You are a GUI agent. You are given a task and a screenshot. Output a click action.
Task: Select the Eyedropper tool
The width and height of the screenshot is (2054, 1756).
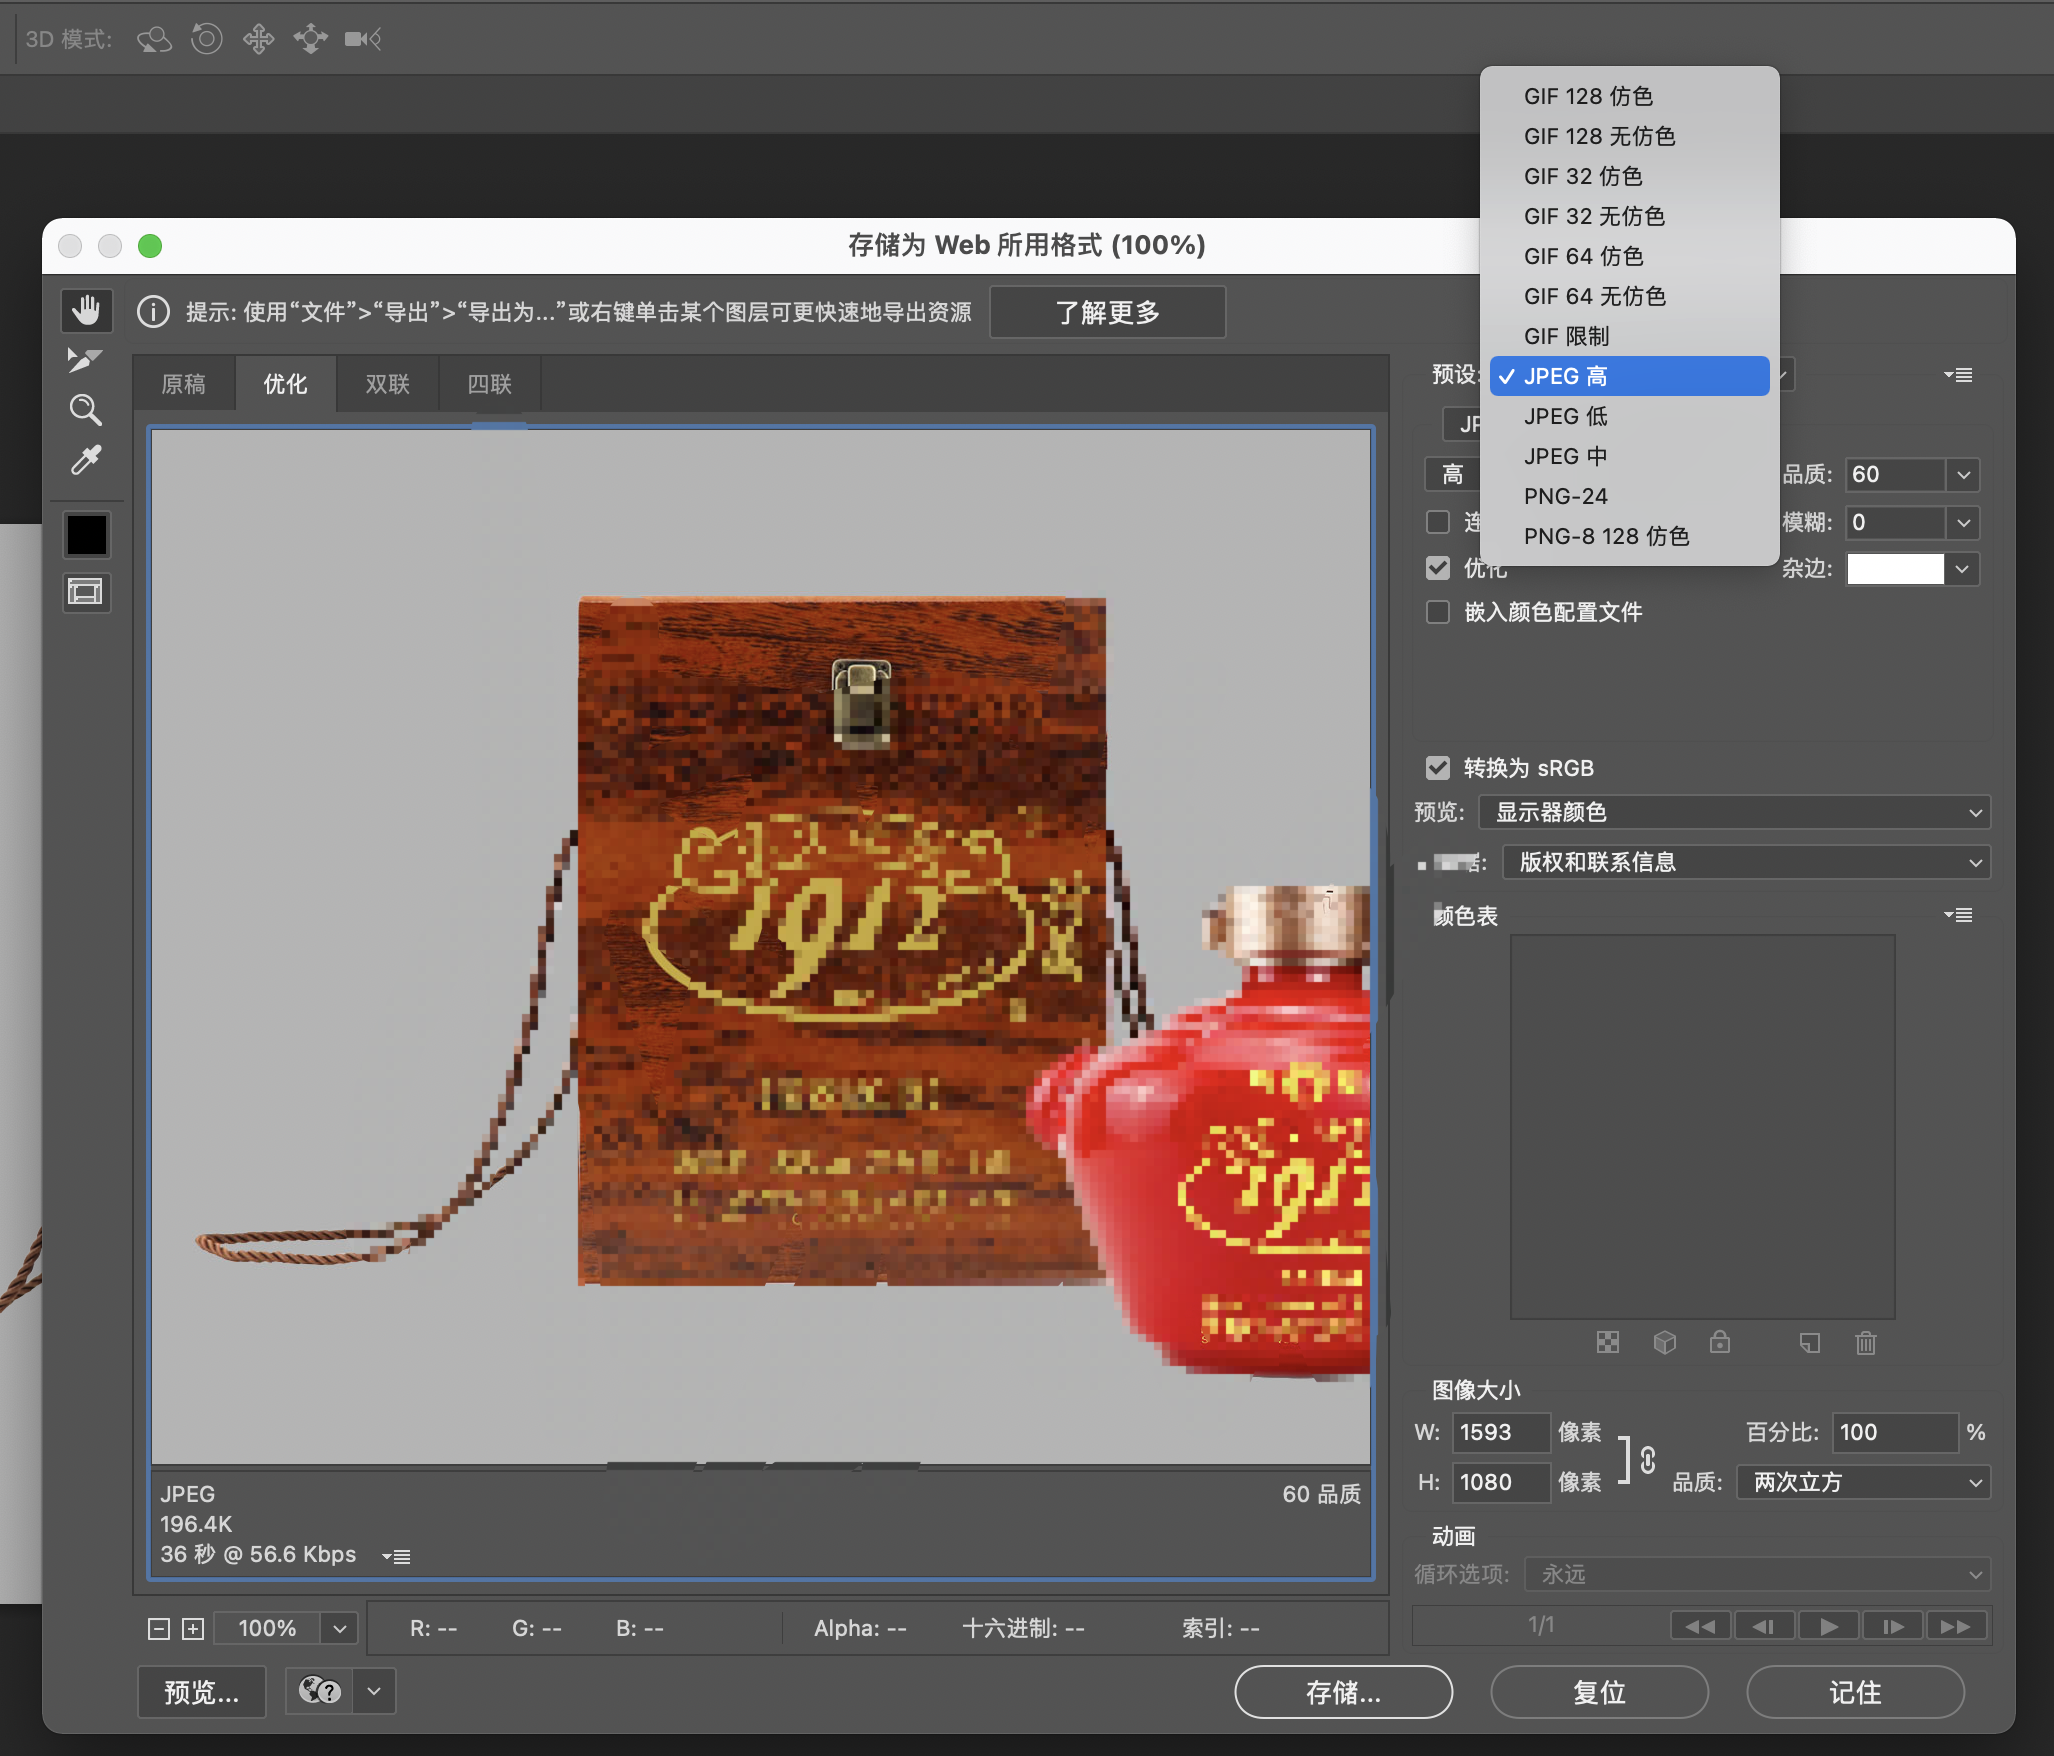coord(86,460)
